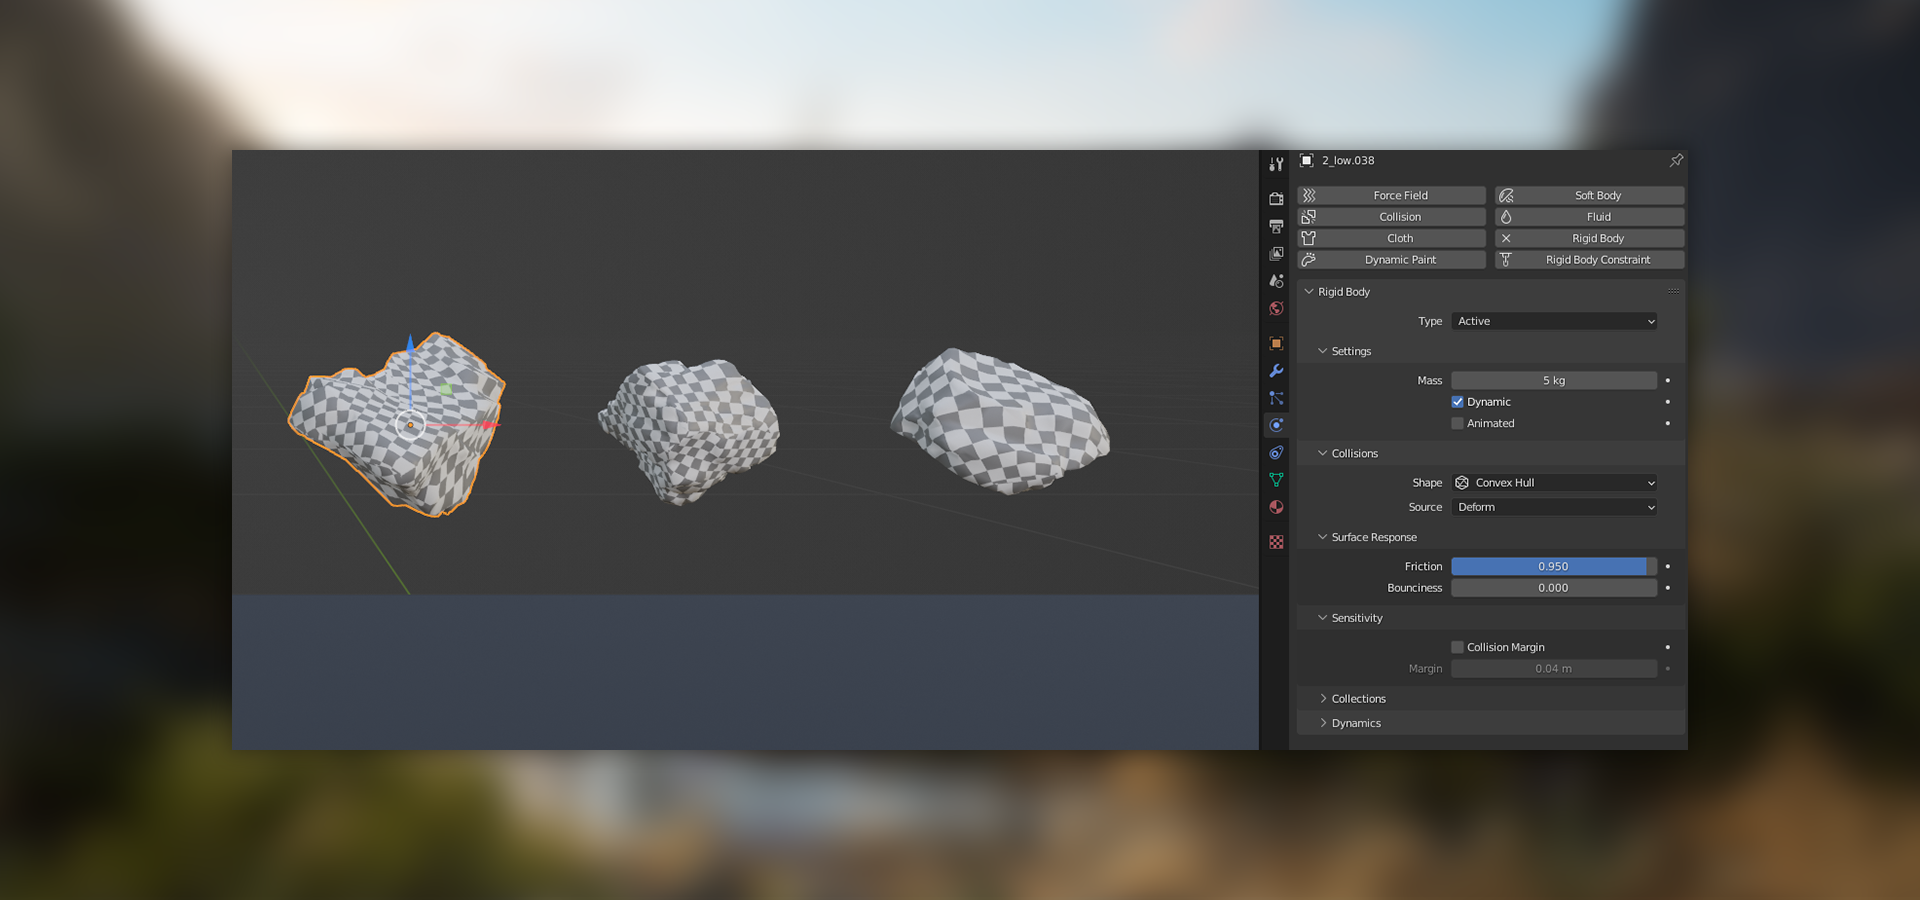Open the Object Constraints properties tab
Image resolution: width=1920 pixels, height=900 pixels.
(x=1276, y=453)
